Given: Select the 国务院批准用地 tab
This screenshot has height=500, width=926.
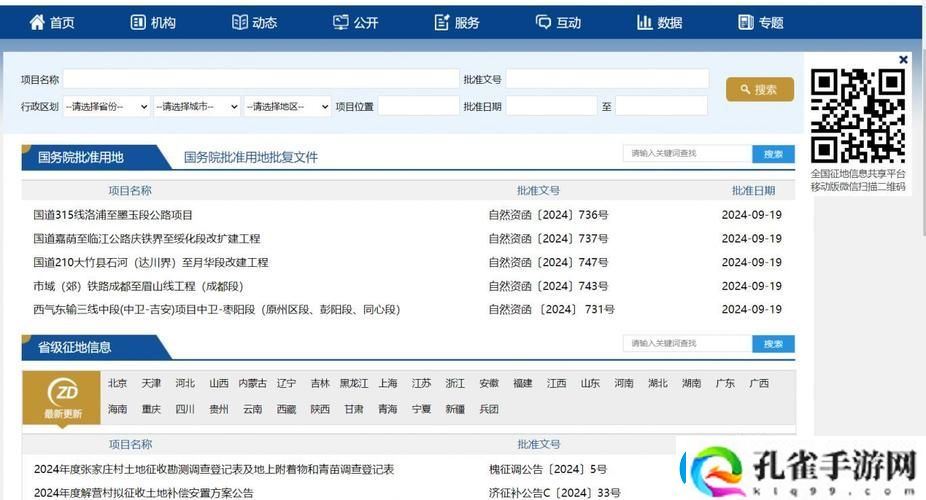Looking at the screenshot, I should 81,157.
